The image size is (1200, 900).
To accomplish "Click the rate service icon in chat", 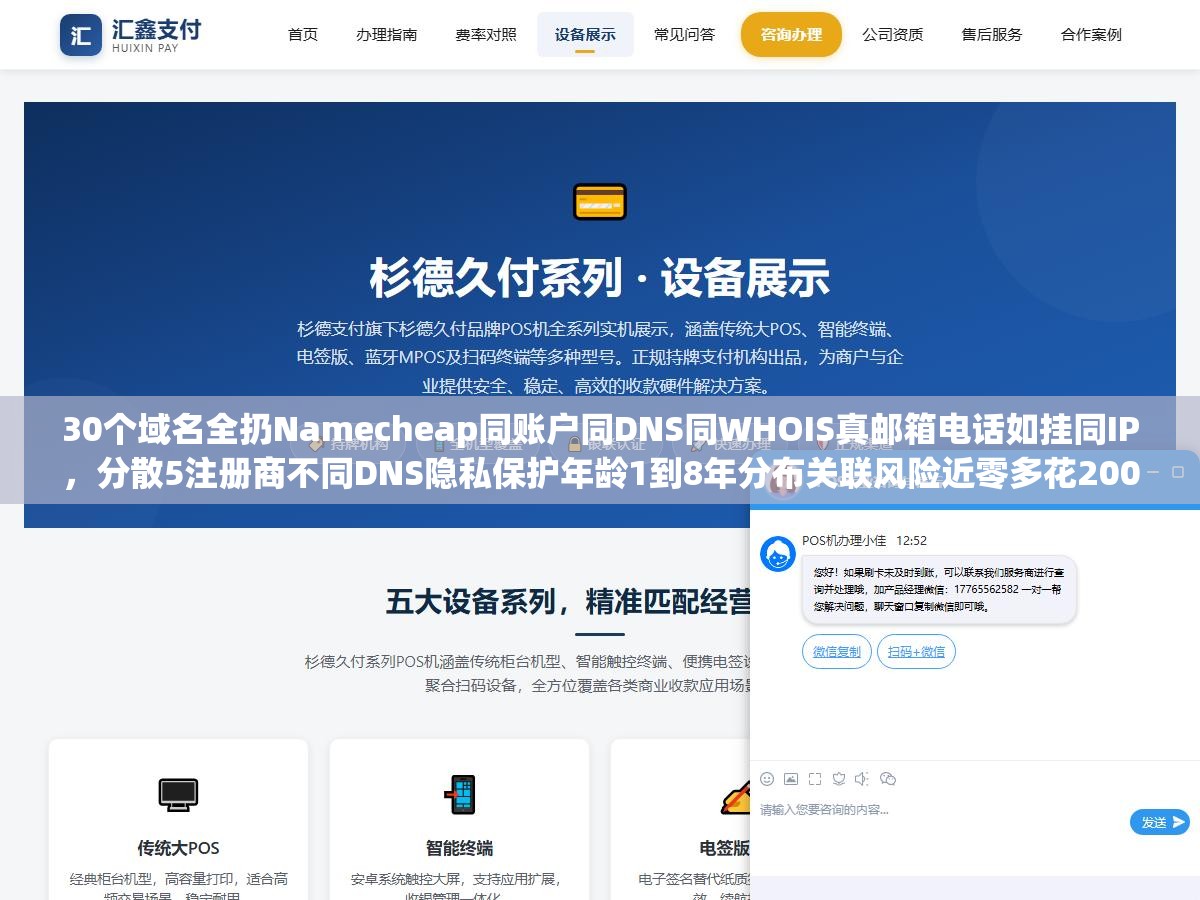I will coord(839,779).
